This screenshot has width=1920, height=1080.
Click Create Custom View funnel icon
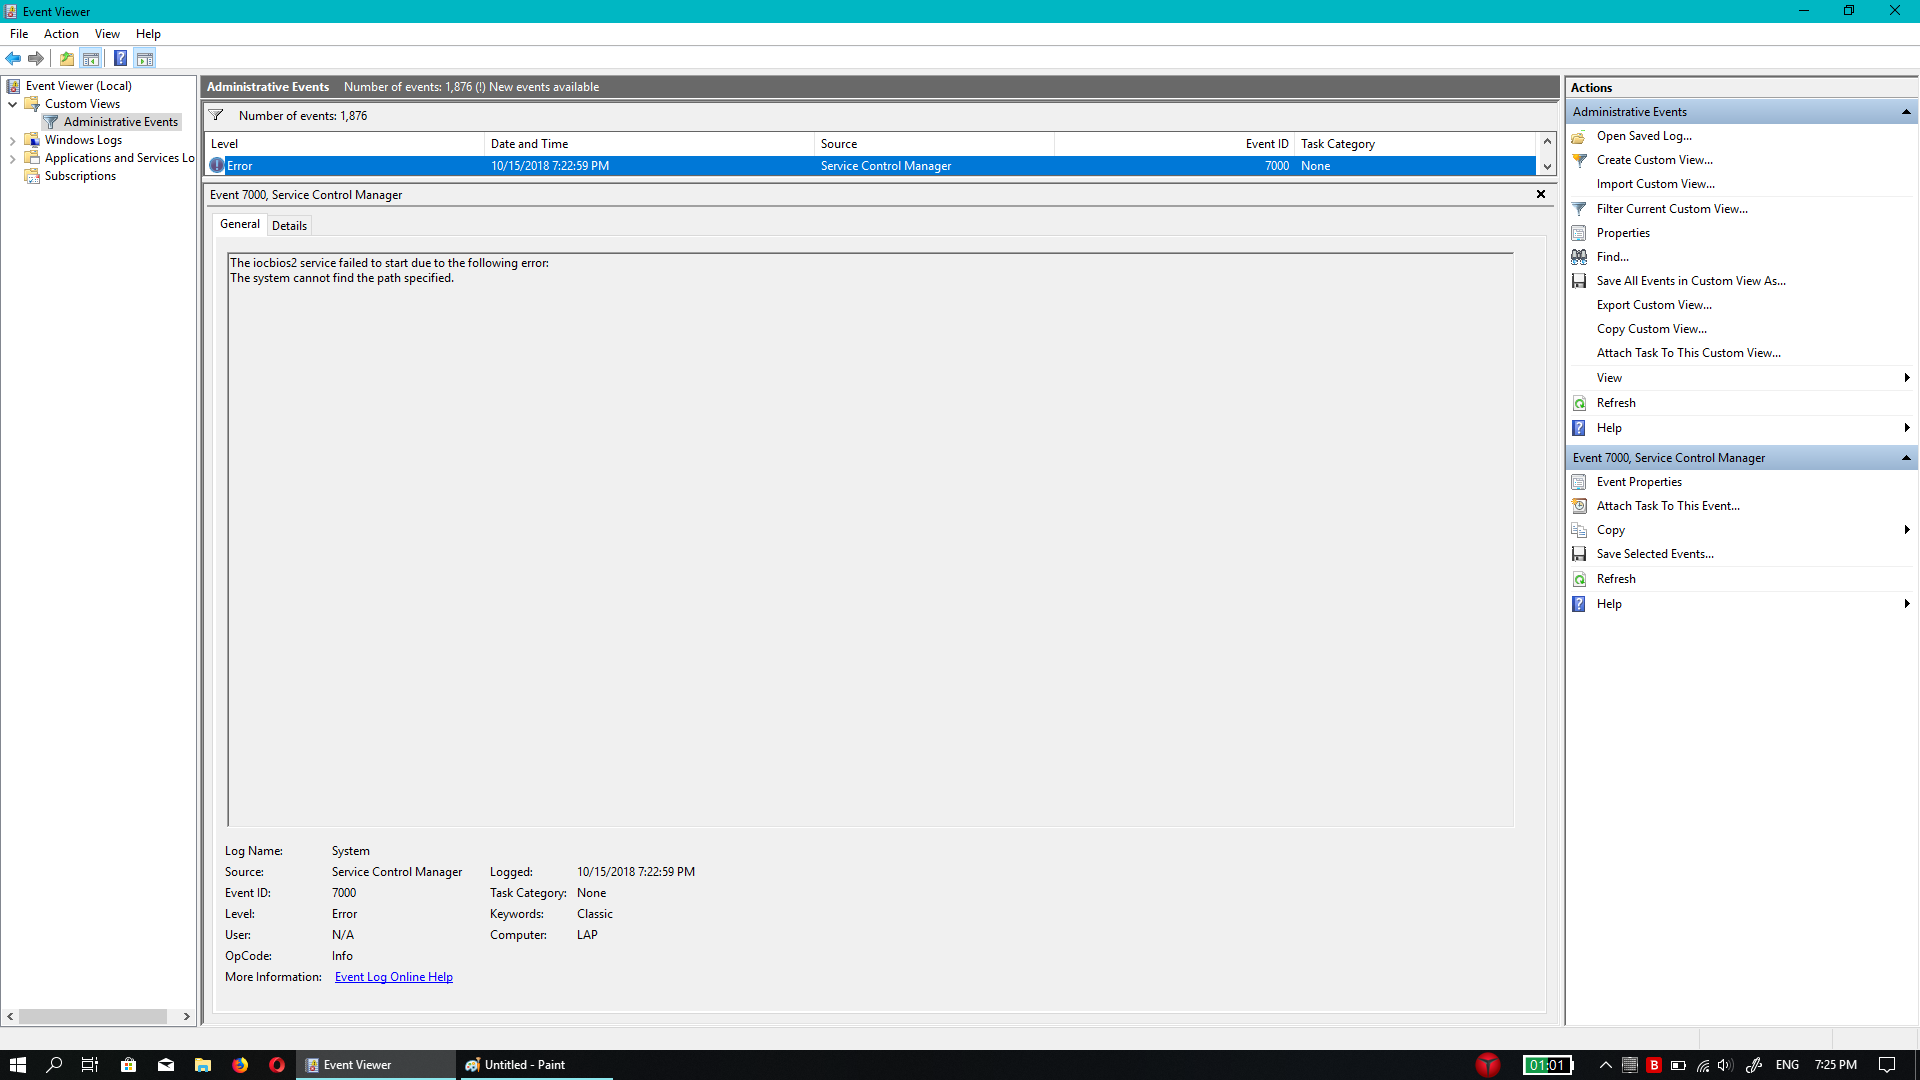[x=1579, y=160]
